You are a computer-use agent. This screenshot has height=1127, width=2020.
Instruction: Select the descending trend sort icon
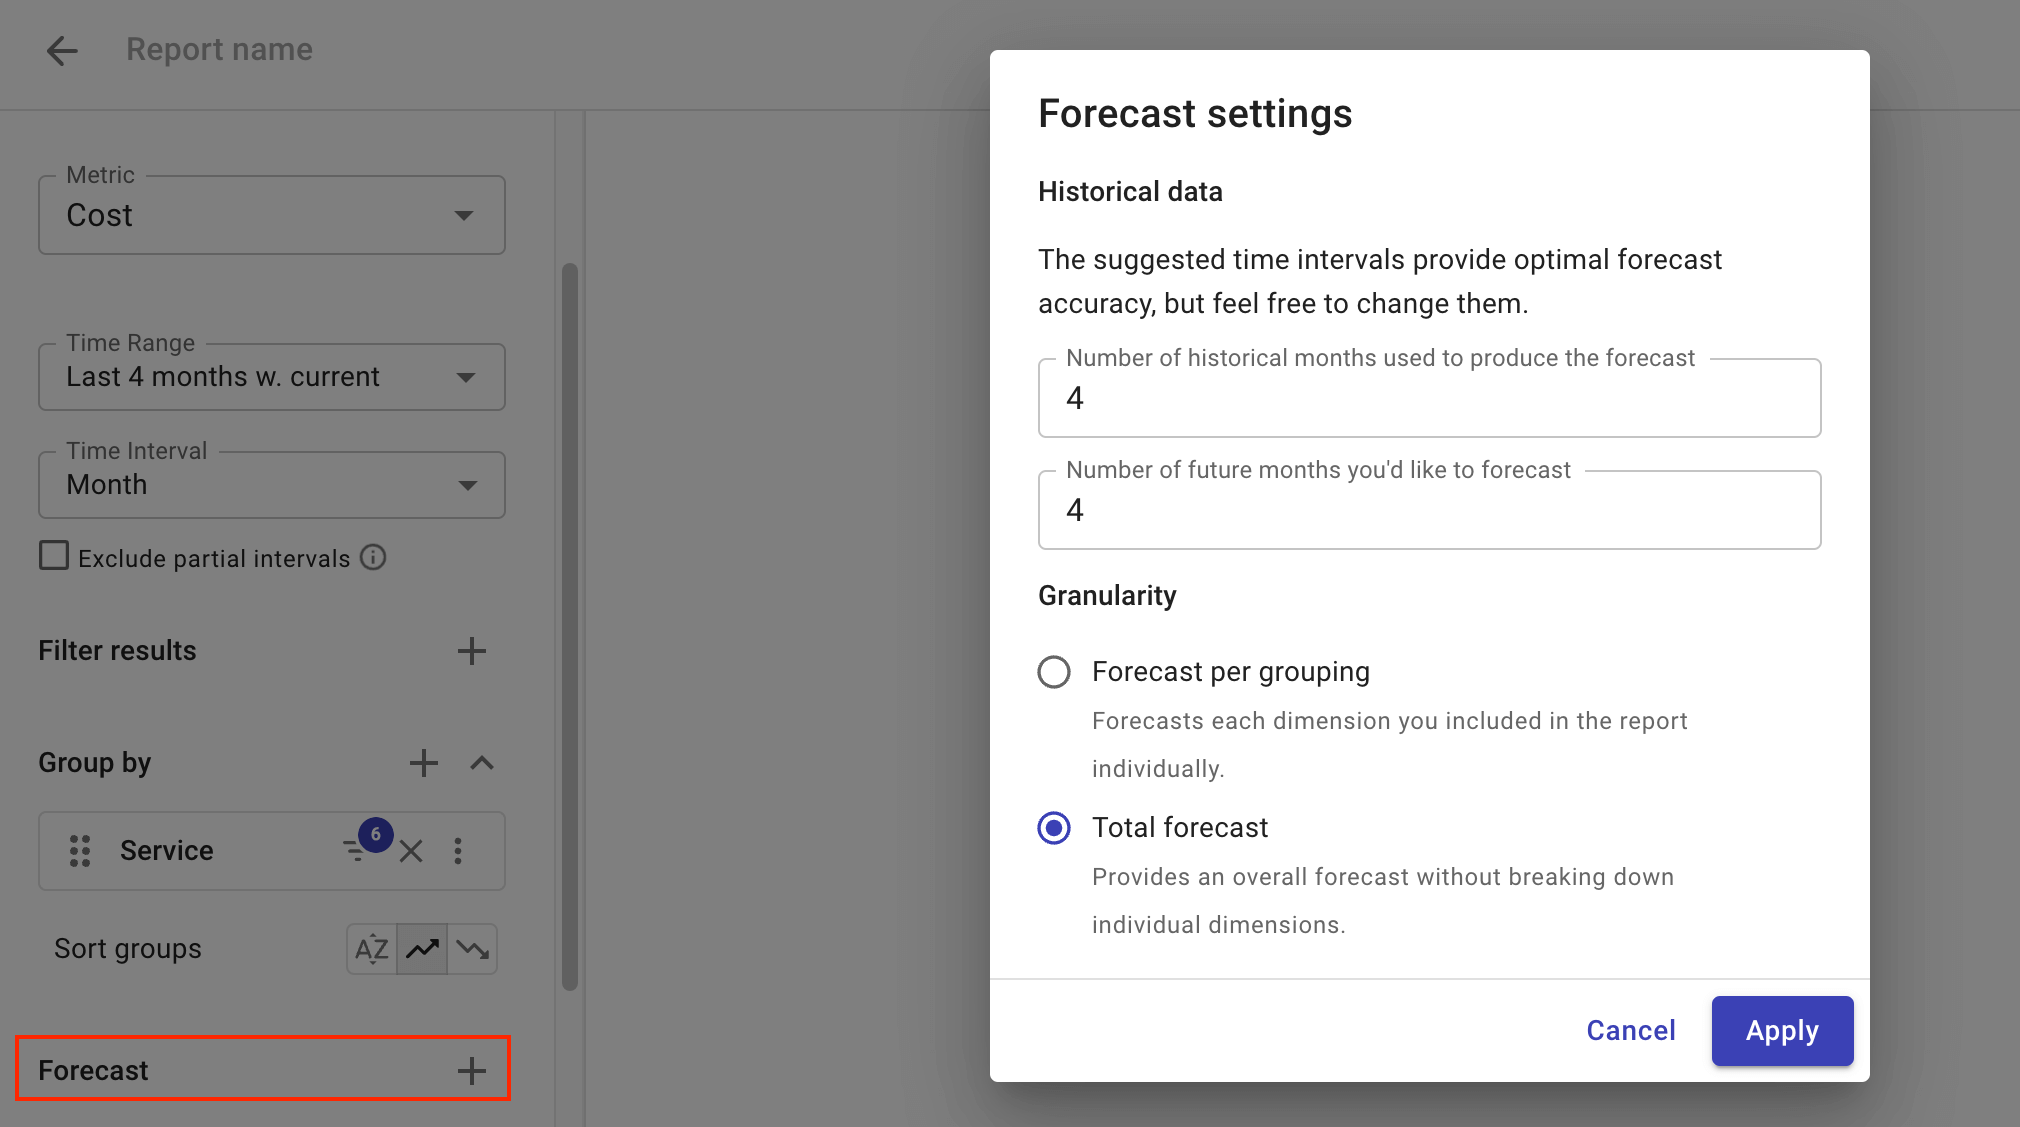pos(472,948)
